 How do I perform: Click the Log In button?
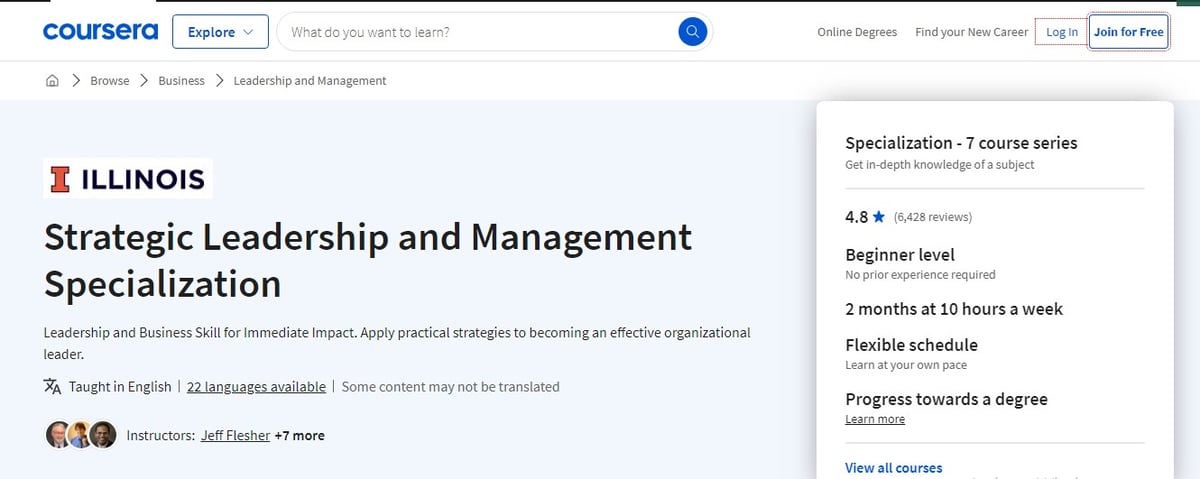point(1062,32)
